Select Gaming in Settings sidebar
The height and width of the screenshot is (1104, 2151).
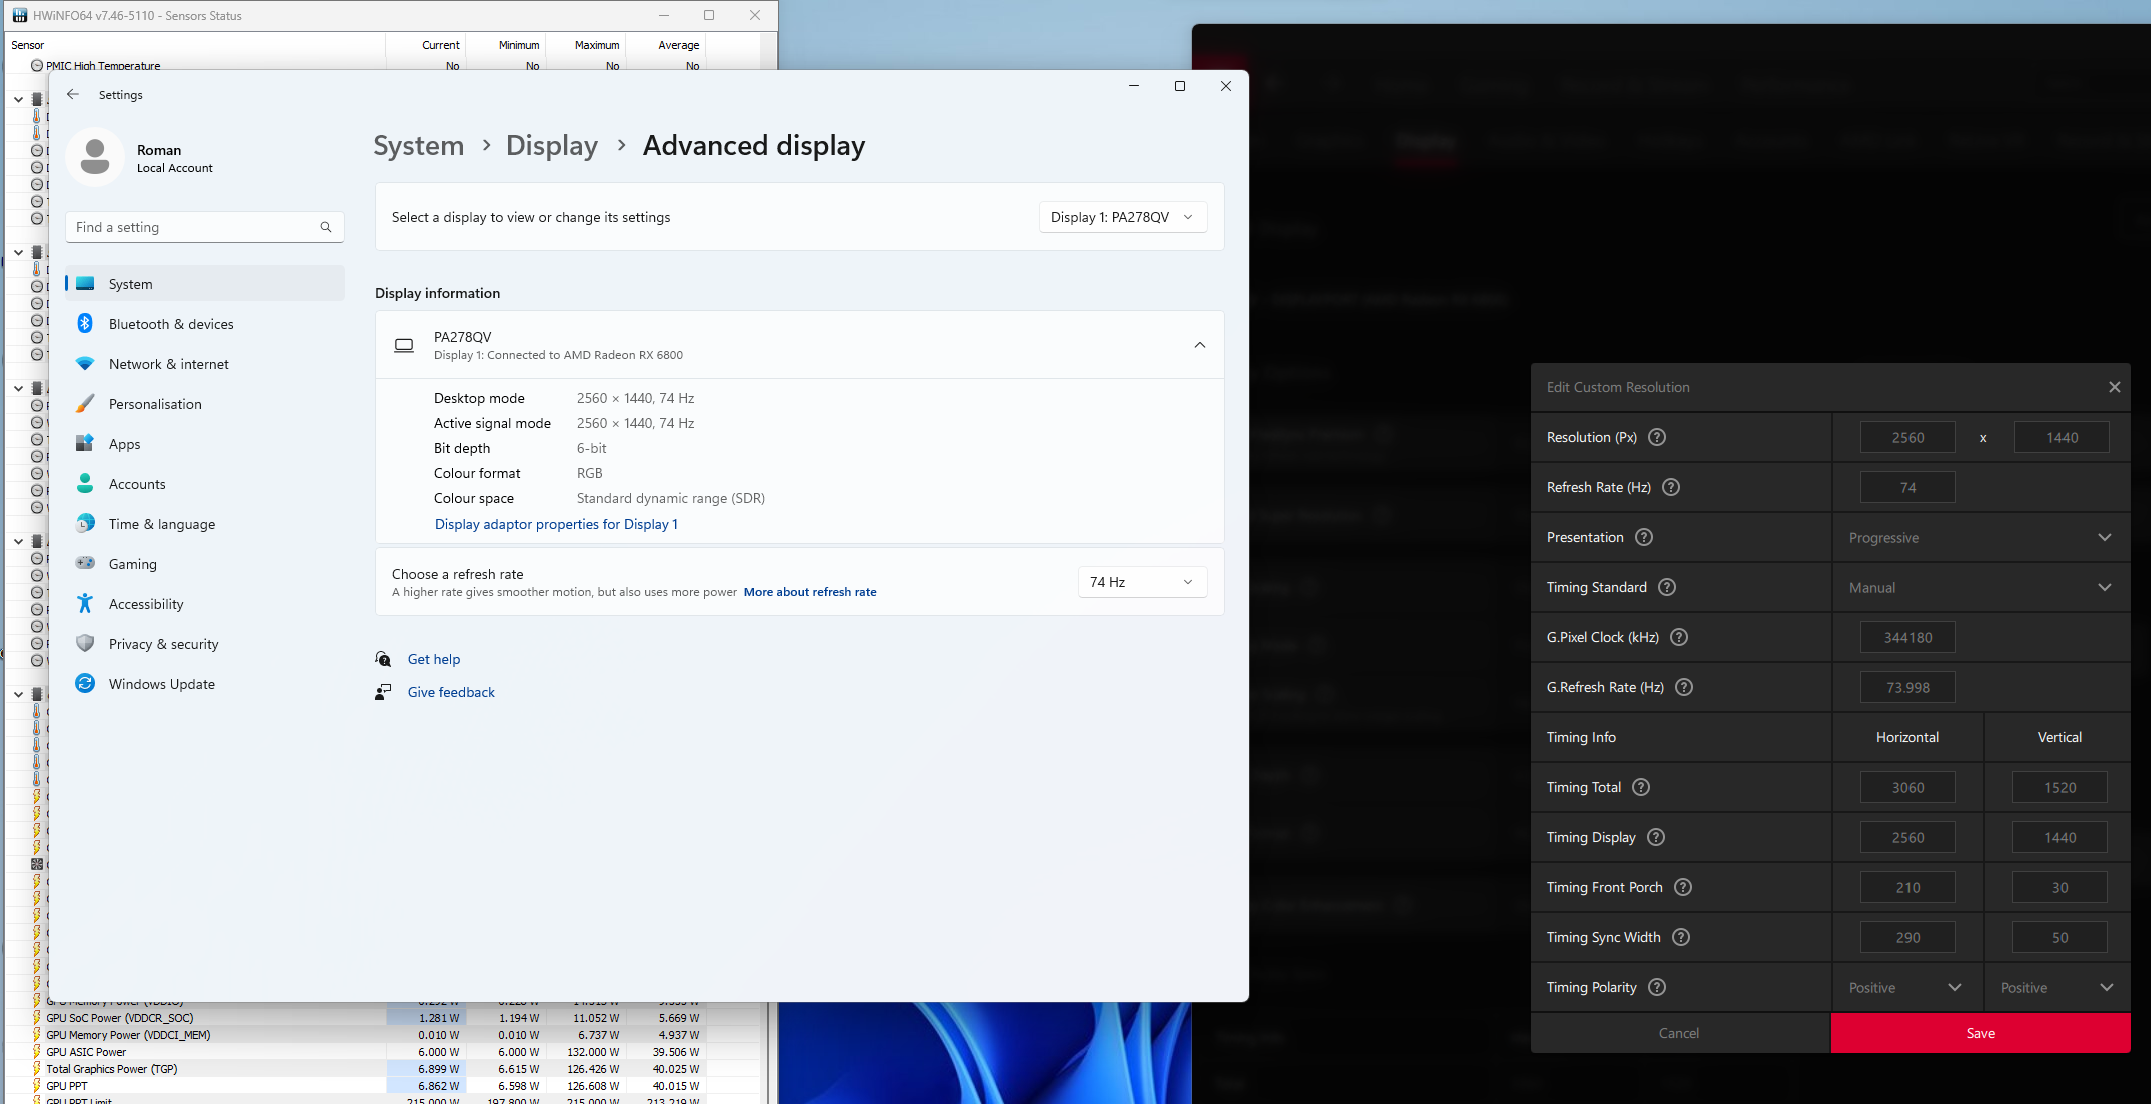(x=133, y=564)
